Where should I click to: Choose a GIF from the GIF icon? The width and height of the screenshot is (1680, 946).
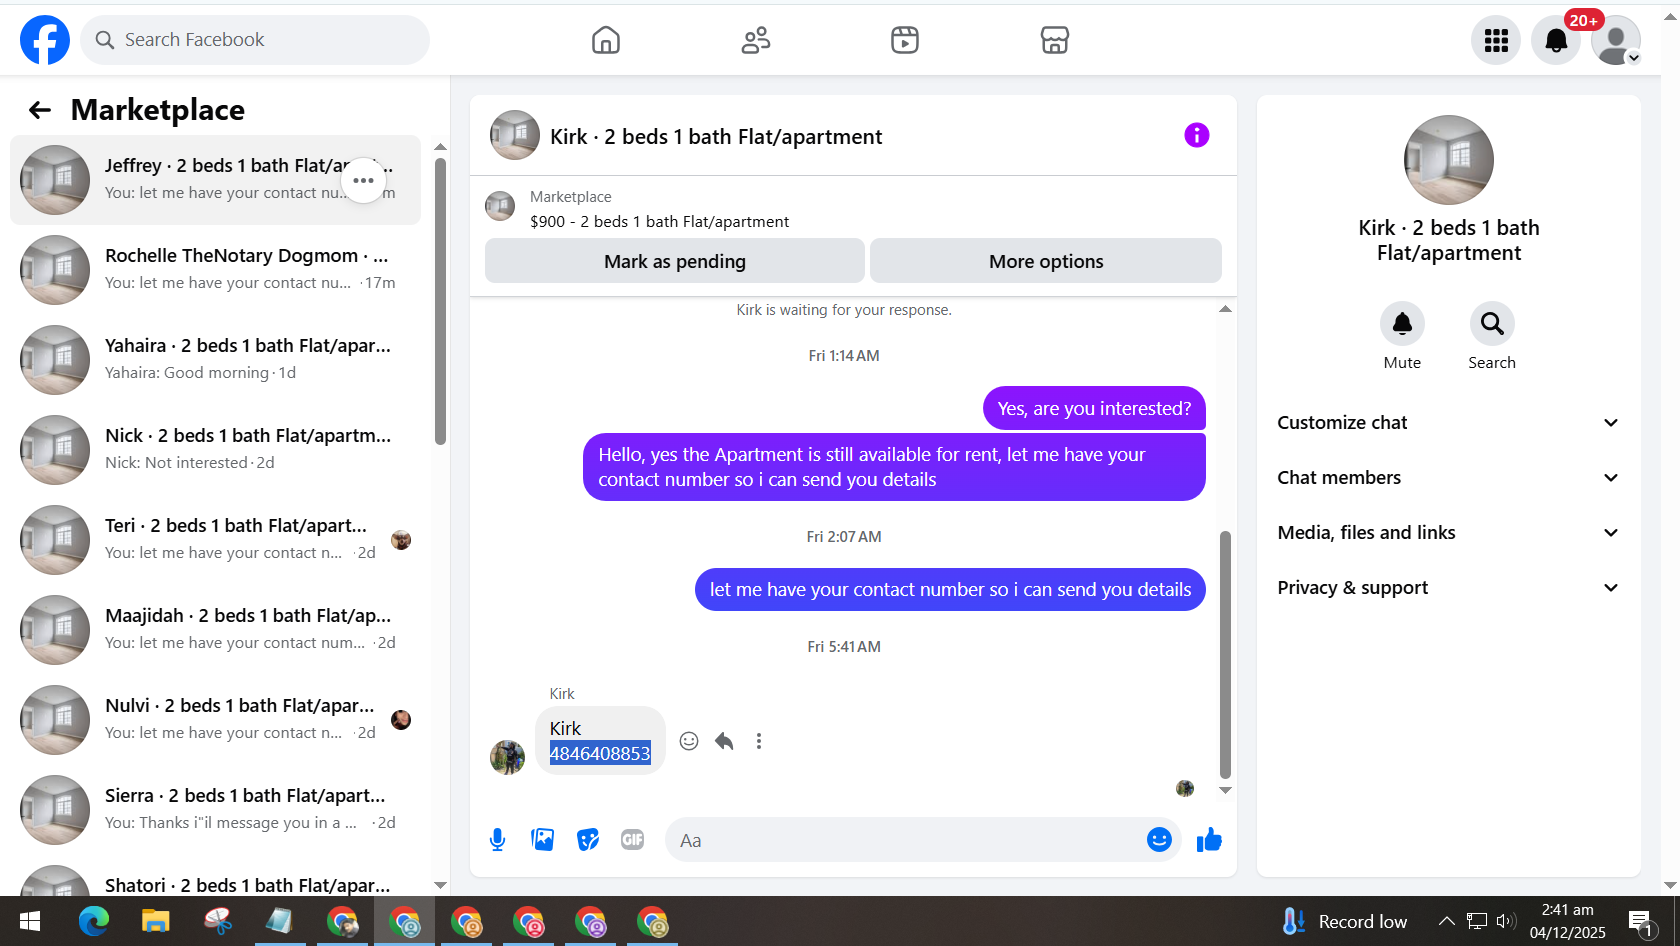633,840
